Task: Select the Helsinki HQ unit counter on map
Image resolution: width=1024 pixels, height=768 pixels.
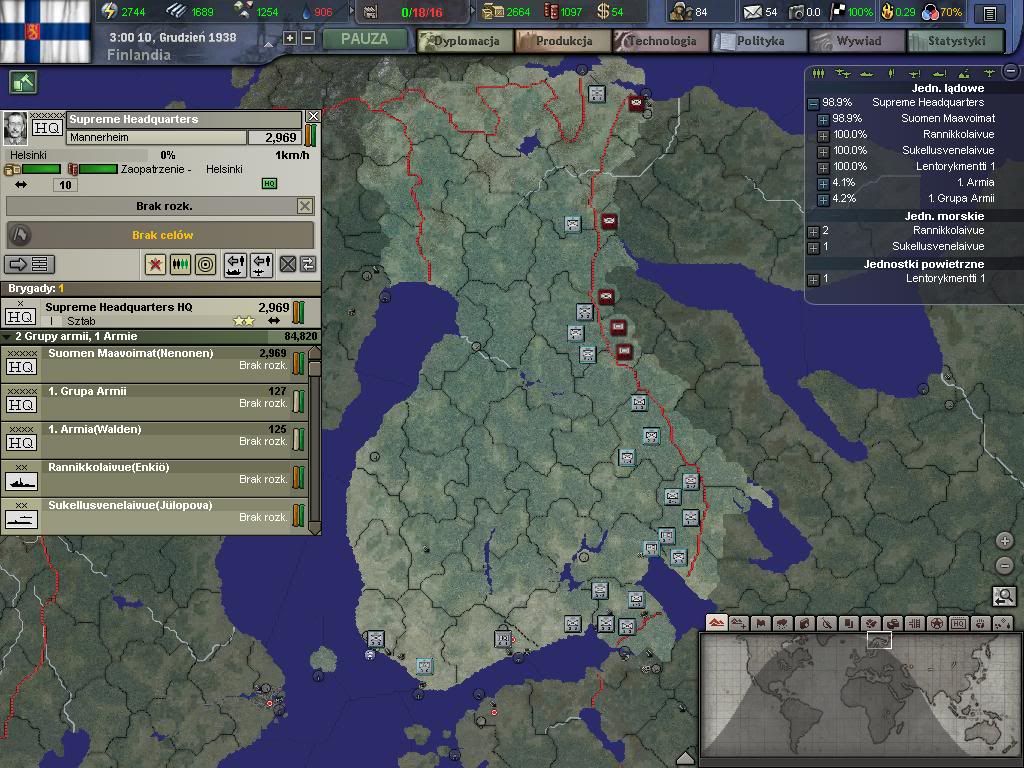Action: click(x=503, y=638)
